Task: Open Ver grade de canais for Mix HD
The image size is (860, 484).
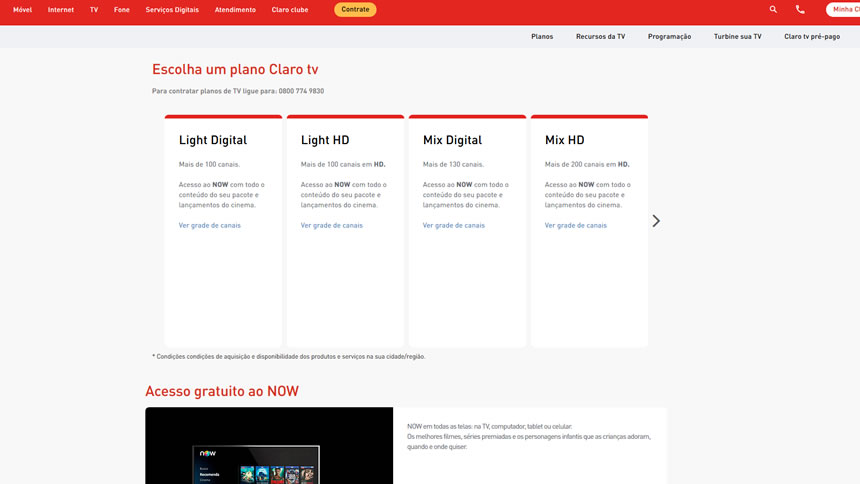Action: (x=576, y=226)
